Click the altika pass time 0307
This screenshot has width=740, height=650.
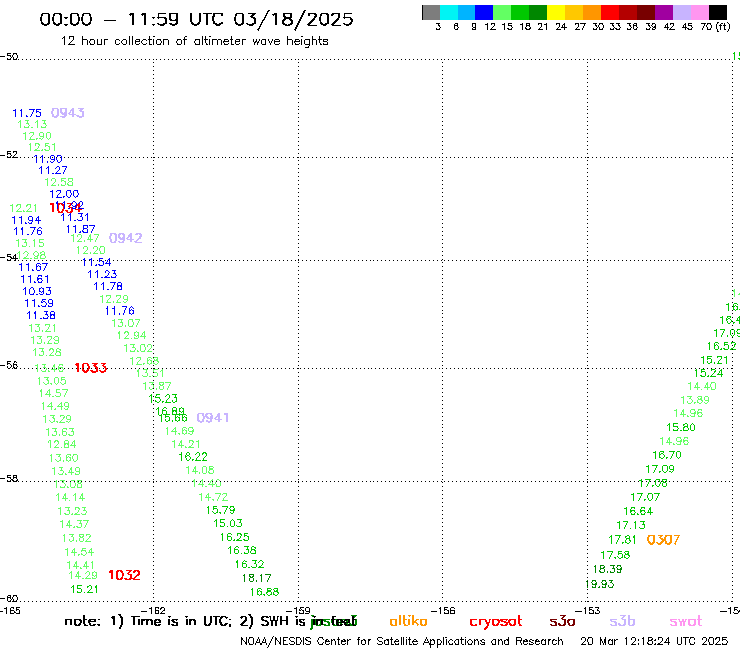point(663,540)
